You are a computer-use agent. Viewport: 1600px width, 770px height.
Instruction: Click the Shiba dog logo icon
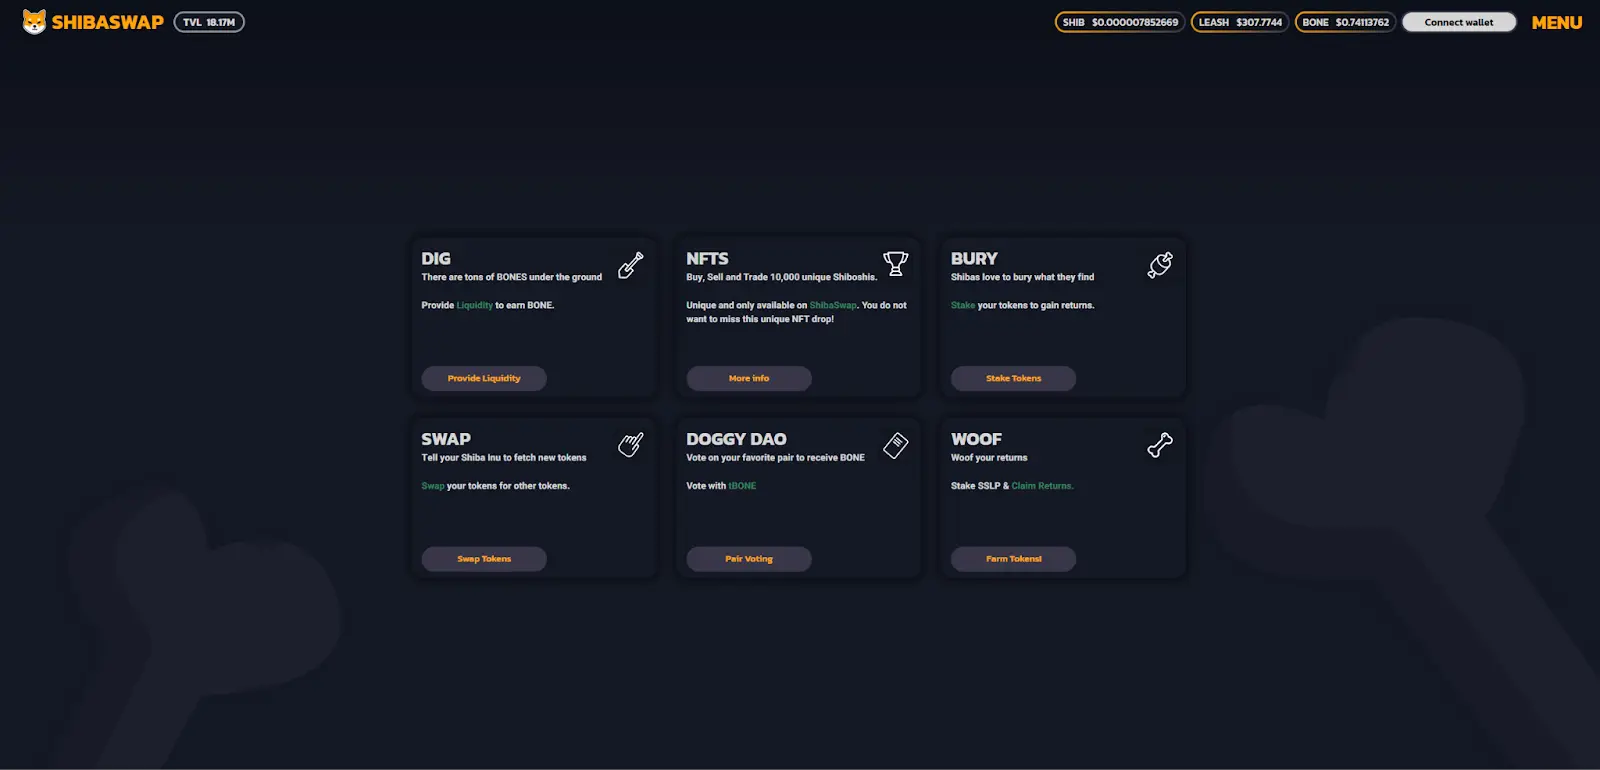pyautogui.click(x=34, y=22)
